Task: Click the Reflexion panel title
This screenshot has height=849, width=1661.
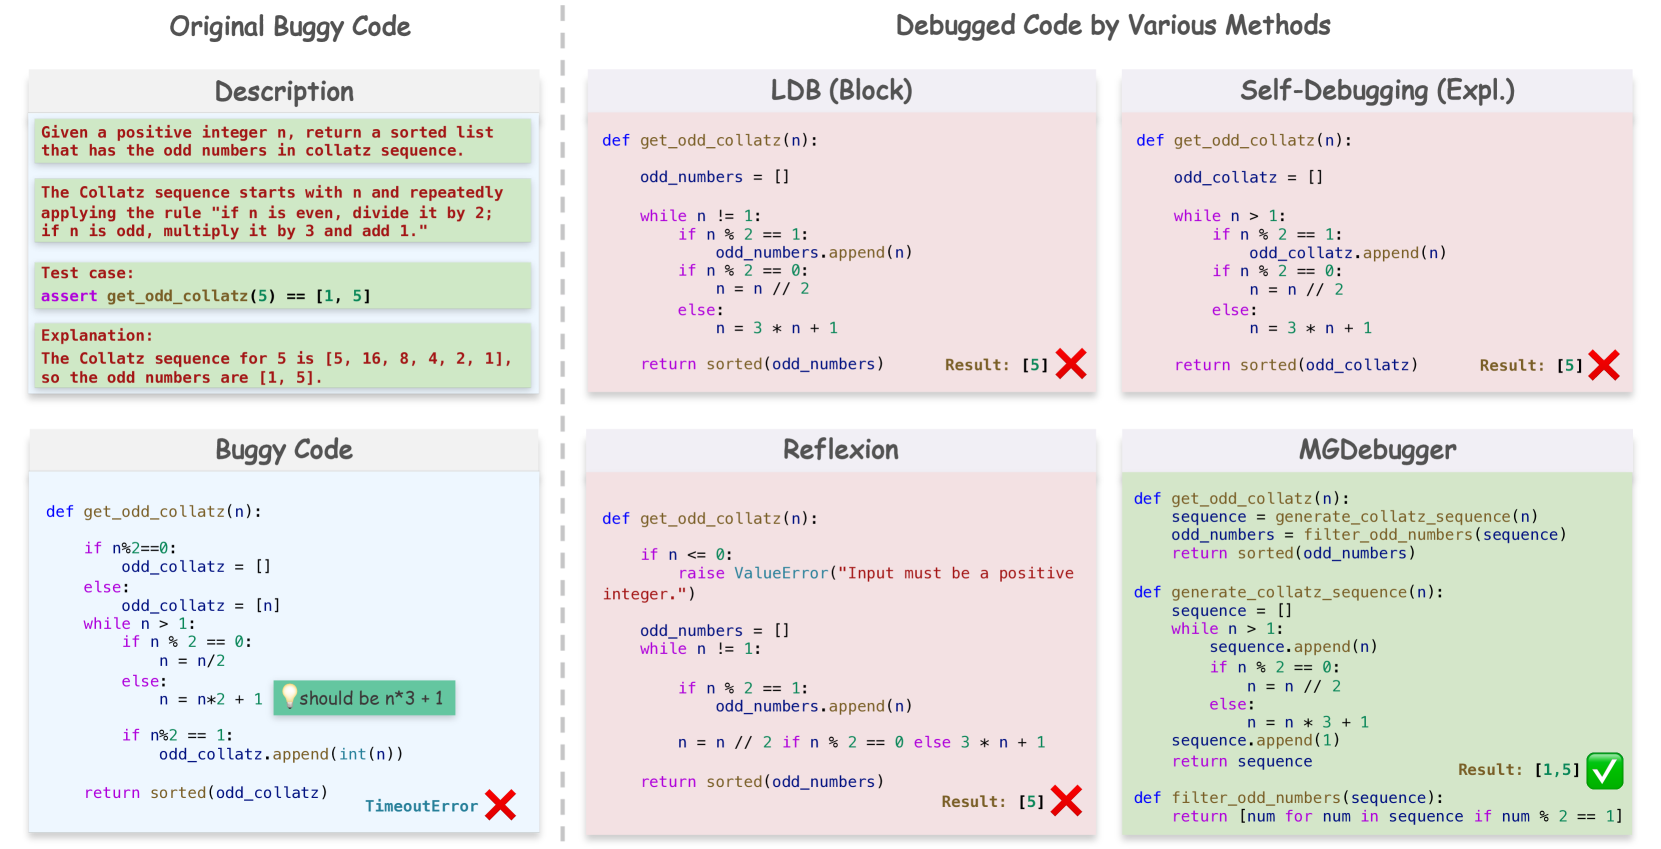Action: pyautogui.click(x=840, y=450)
